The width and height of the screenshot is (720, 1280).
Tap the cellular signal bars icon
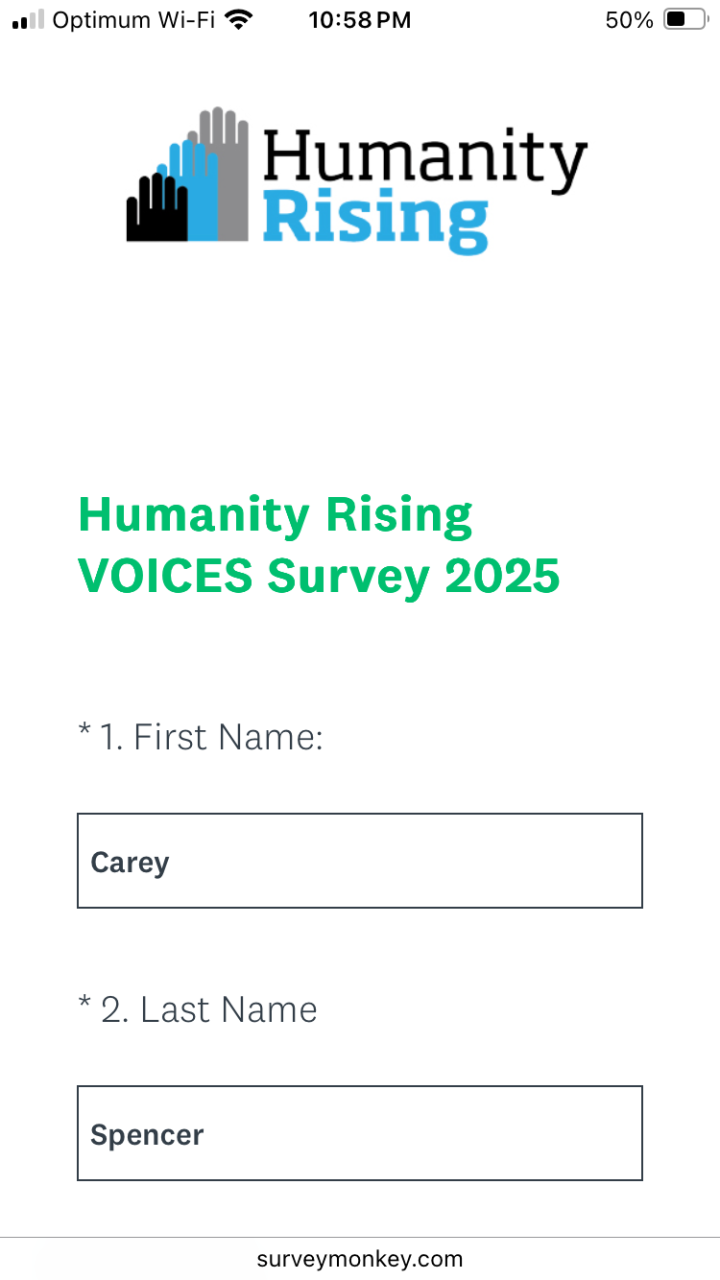pyautogui.click(x=28, y=20)
